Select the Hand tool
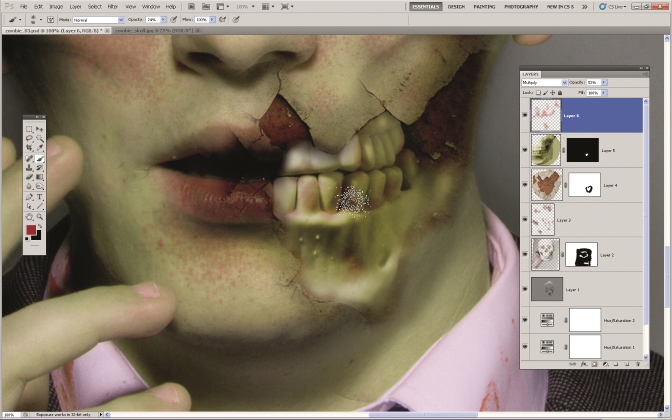 (x=29, y=217)
